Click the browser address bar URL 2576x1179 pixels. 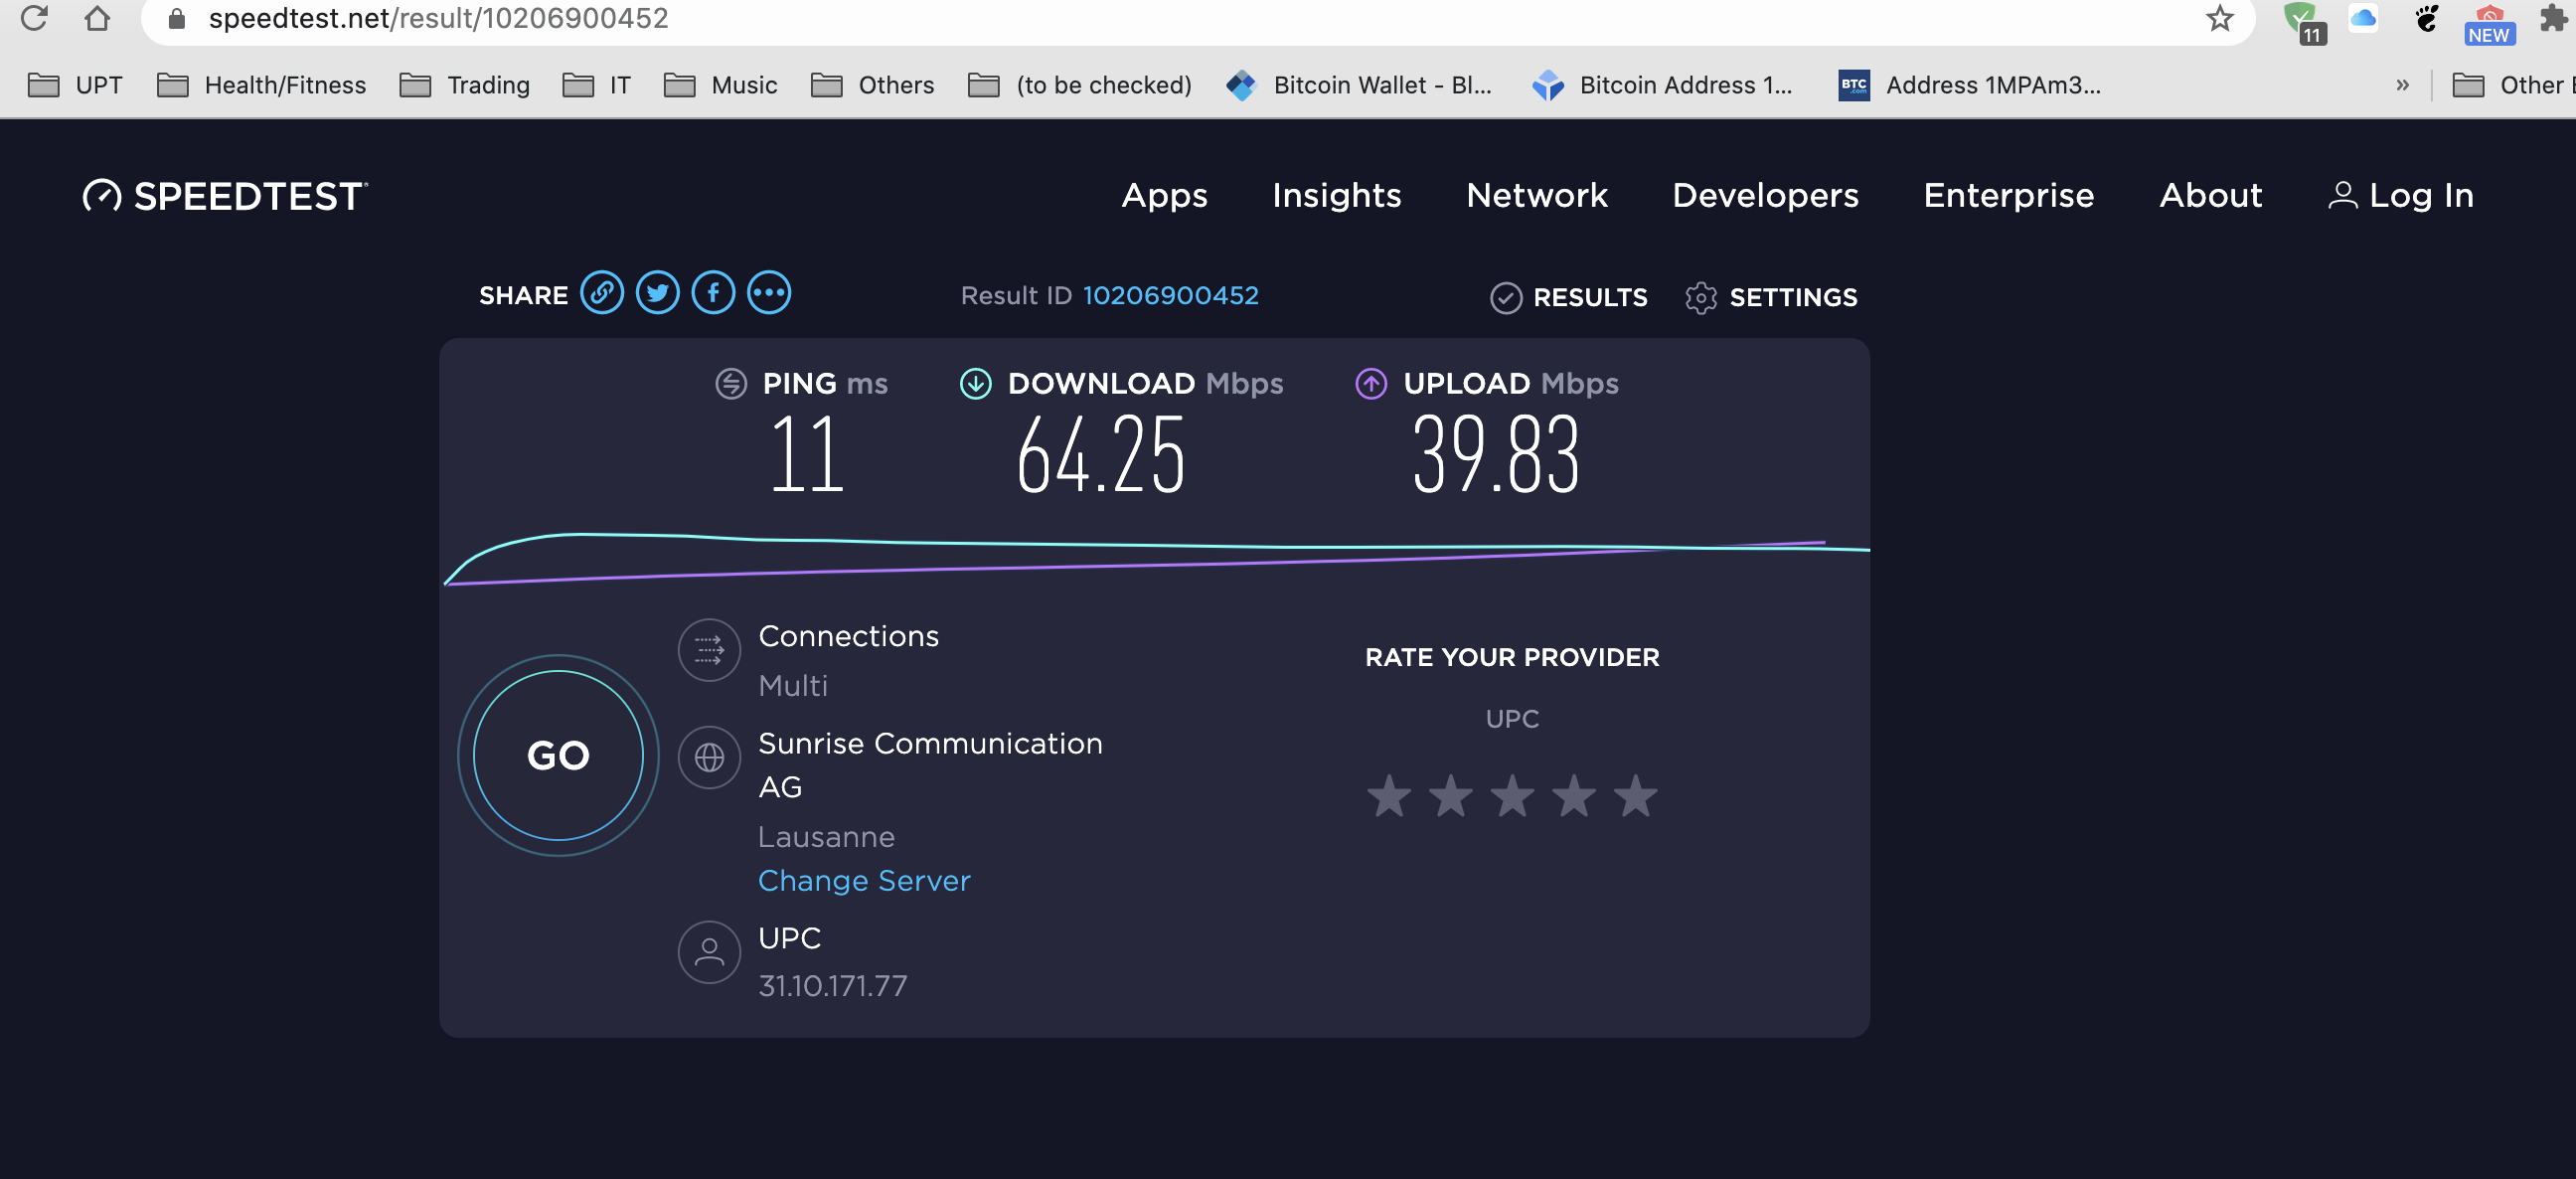click(438, 18)
